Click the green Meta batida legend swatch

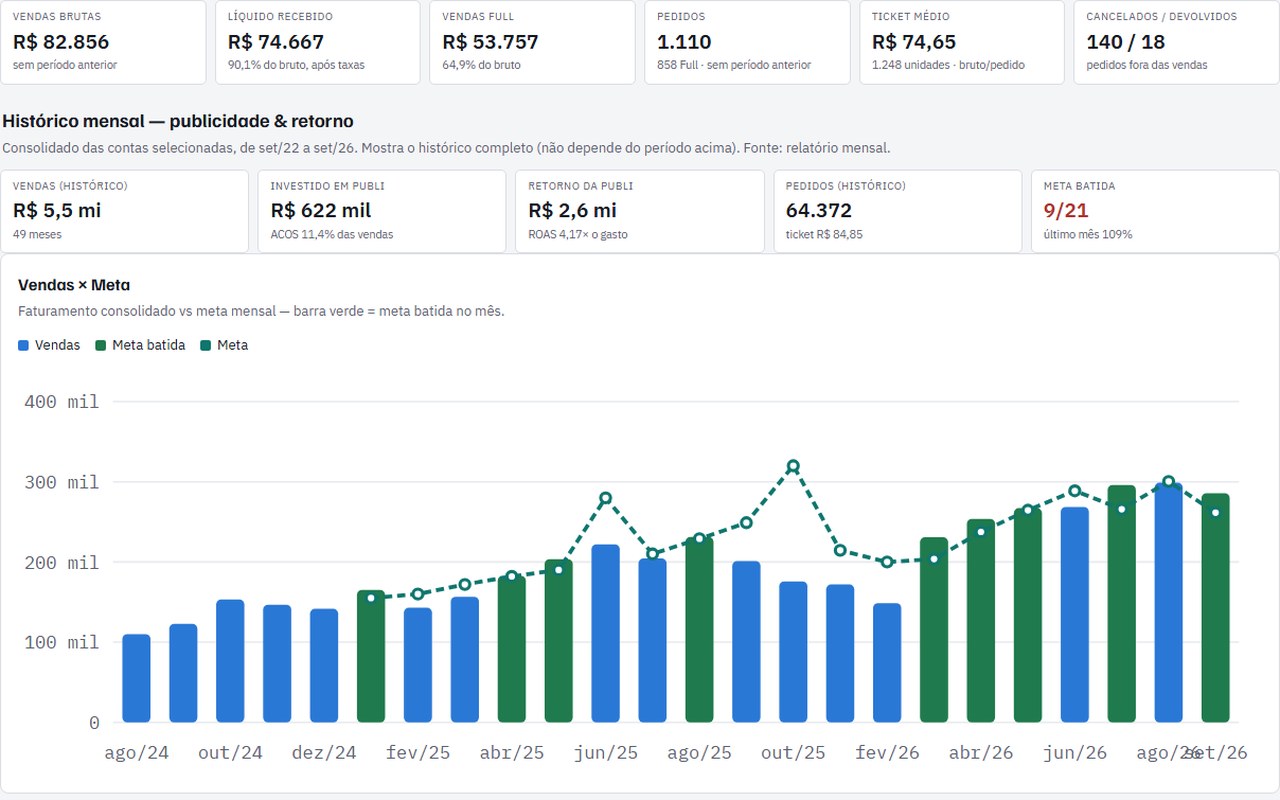click(101, 345)
